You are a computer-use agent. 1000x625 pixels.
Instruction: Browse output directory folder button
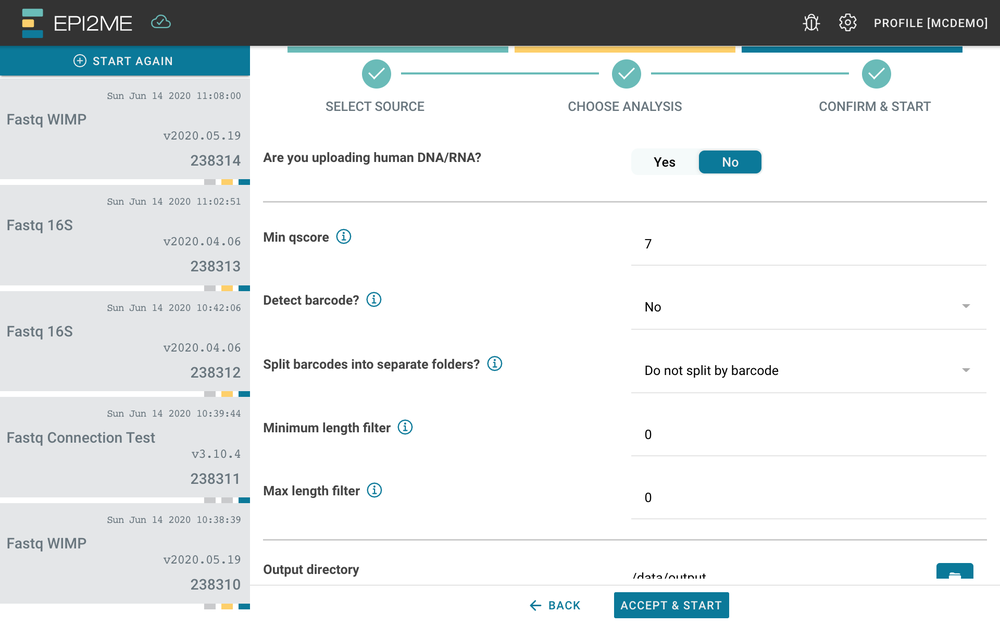(954, 571)
